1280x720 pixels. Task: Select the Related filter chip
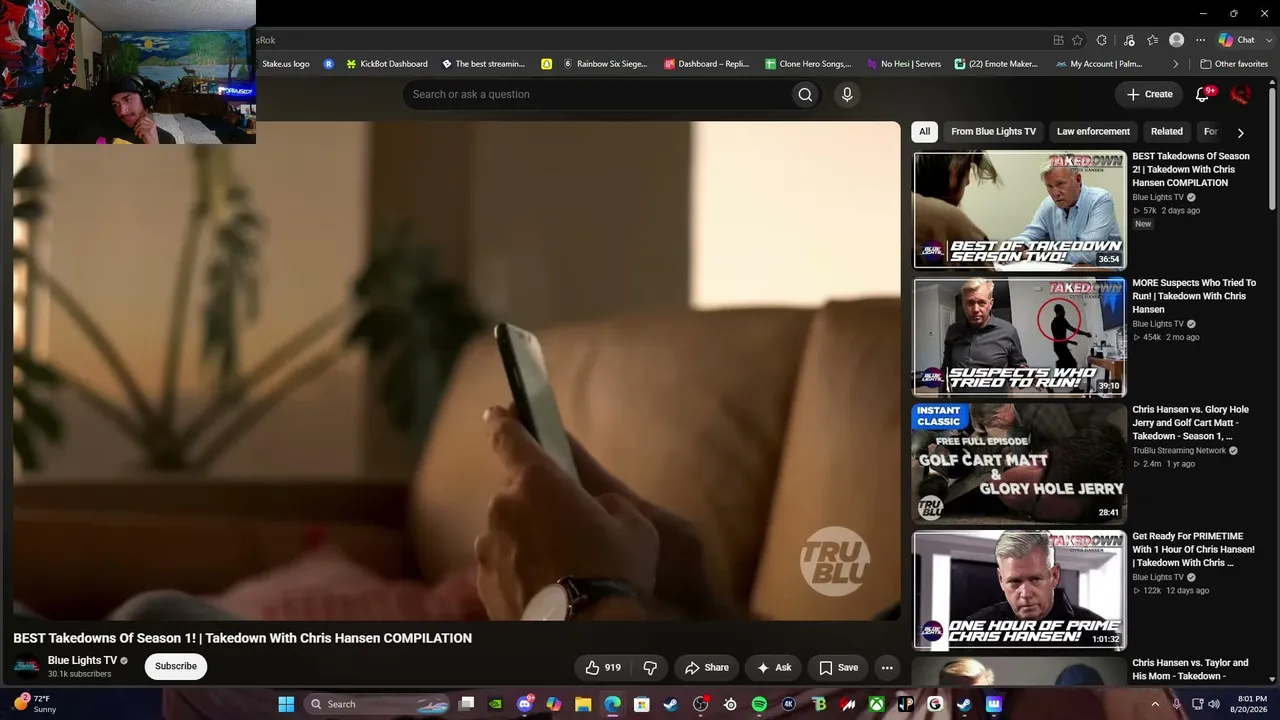tap(1167, 131)
